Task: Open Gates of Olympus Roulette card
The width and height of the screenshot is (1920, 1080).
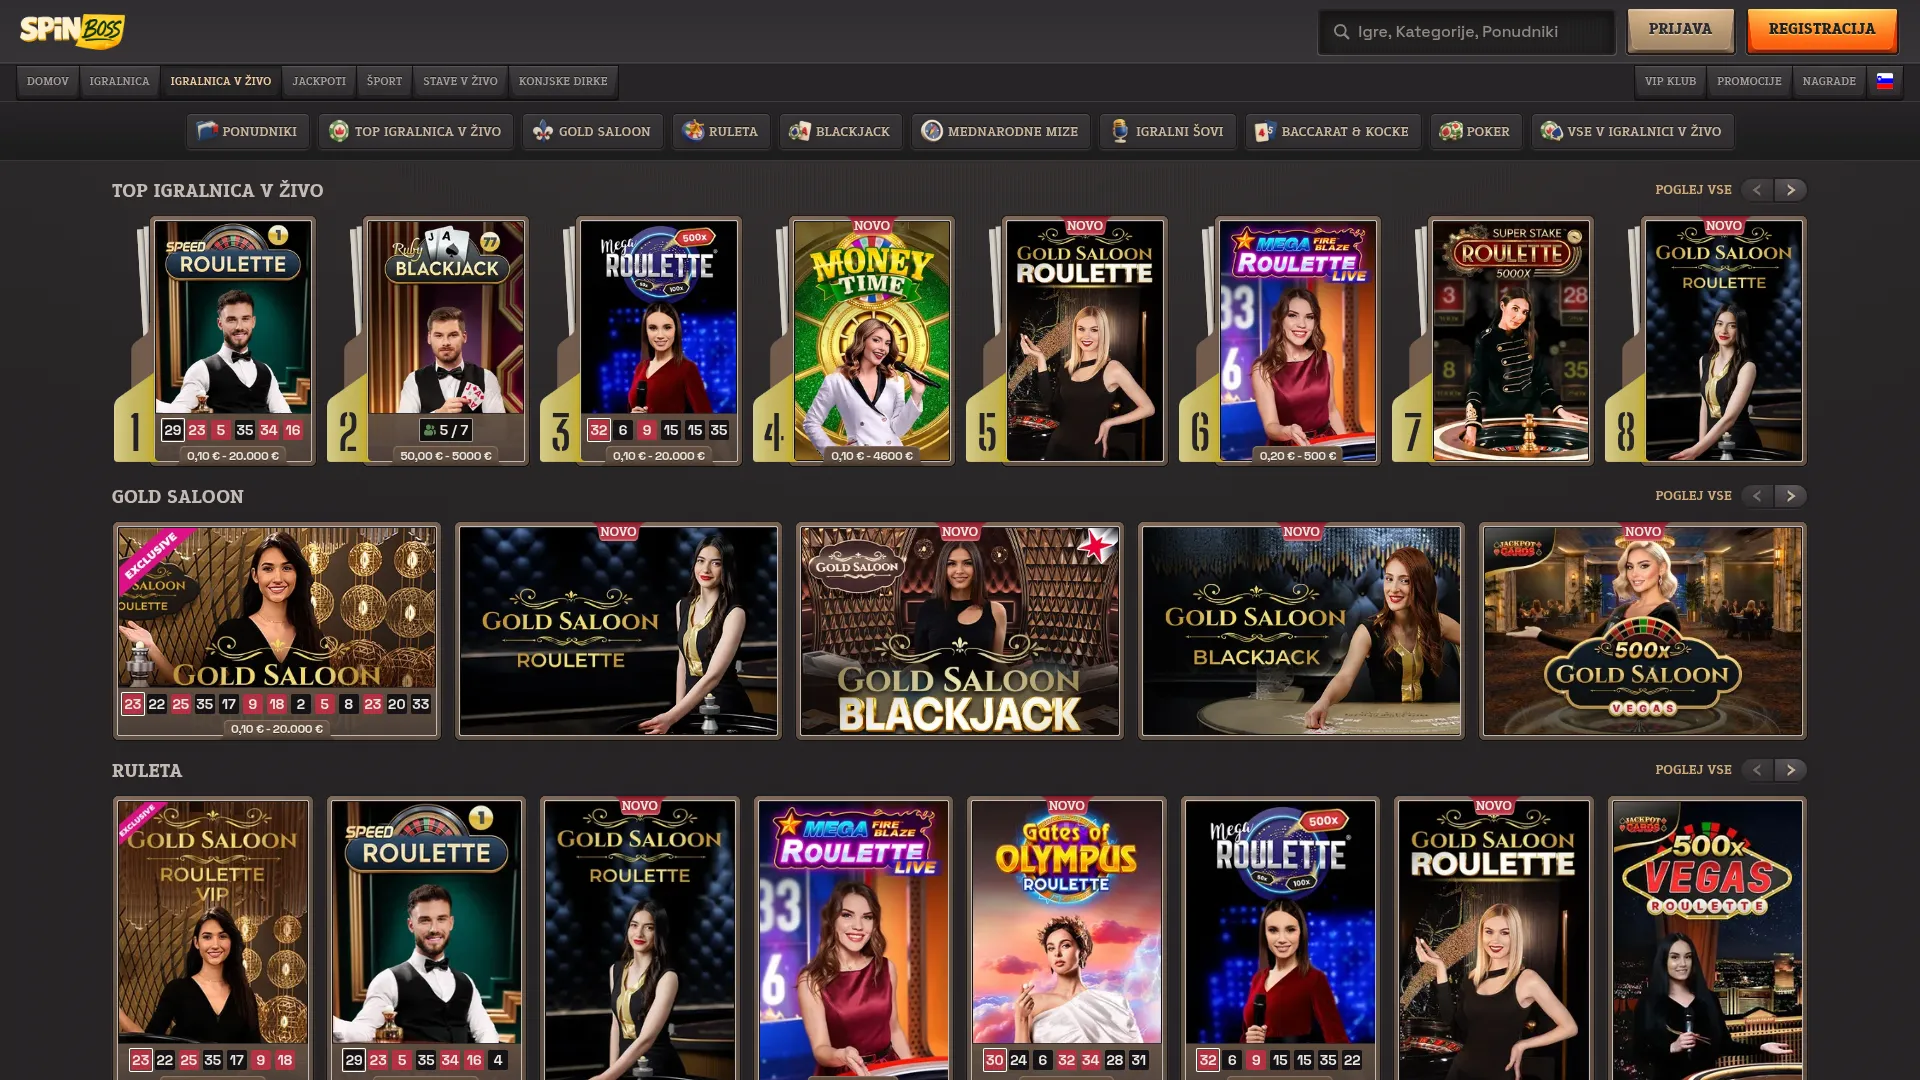Action: (x=1066, y=938)
